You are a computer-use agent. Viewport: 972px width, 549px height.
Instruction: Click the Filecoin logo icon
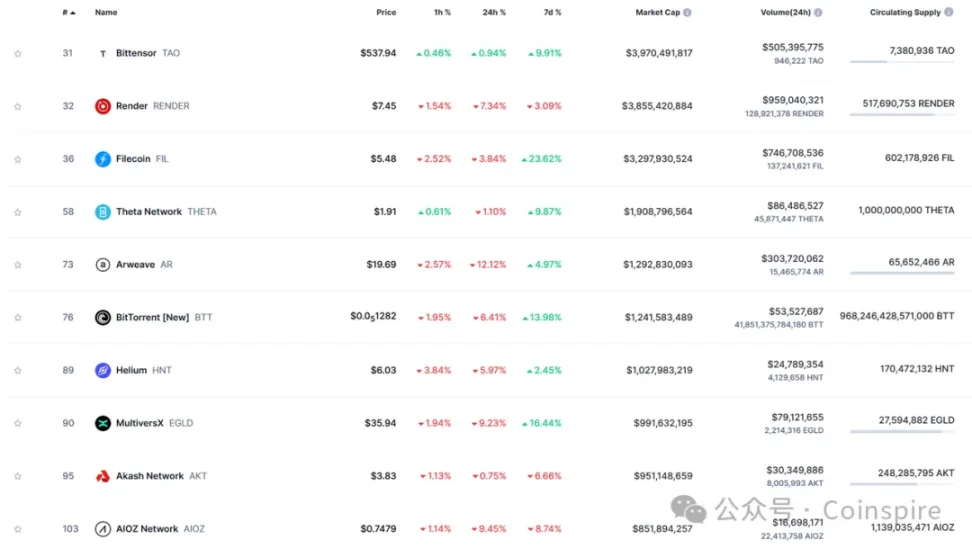coord(103,159)
